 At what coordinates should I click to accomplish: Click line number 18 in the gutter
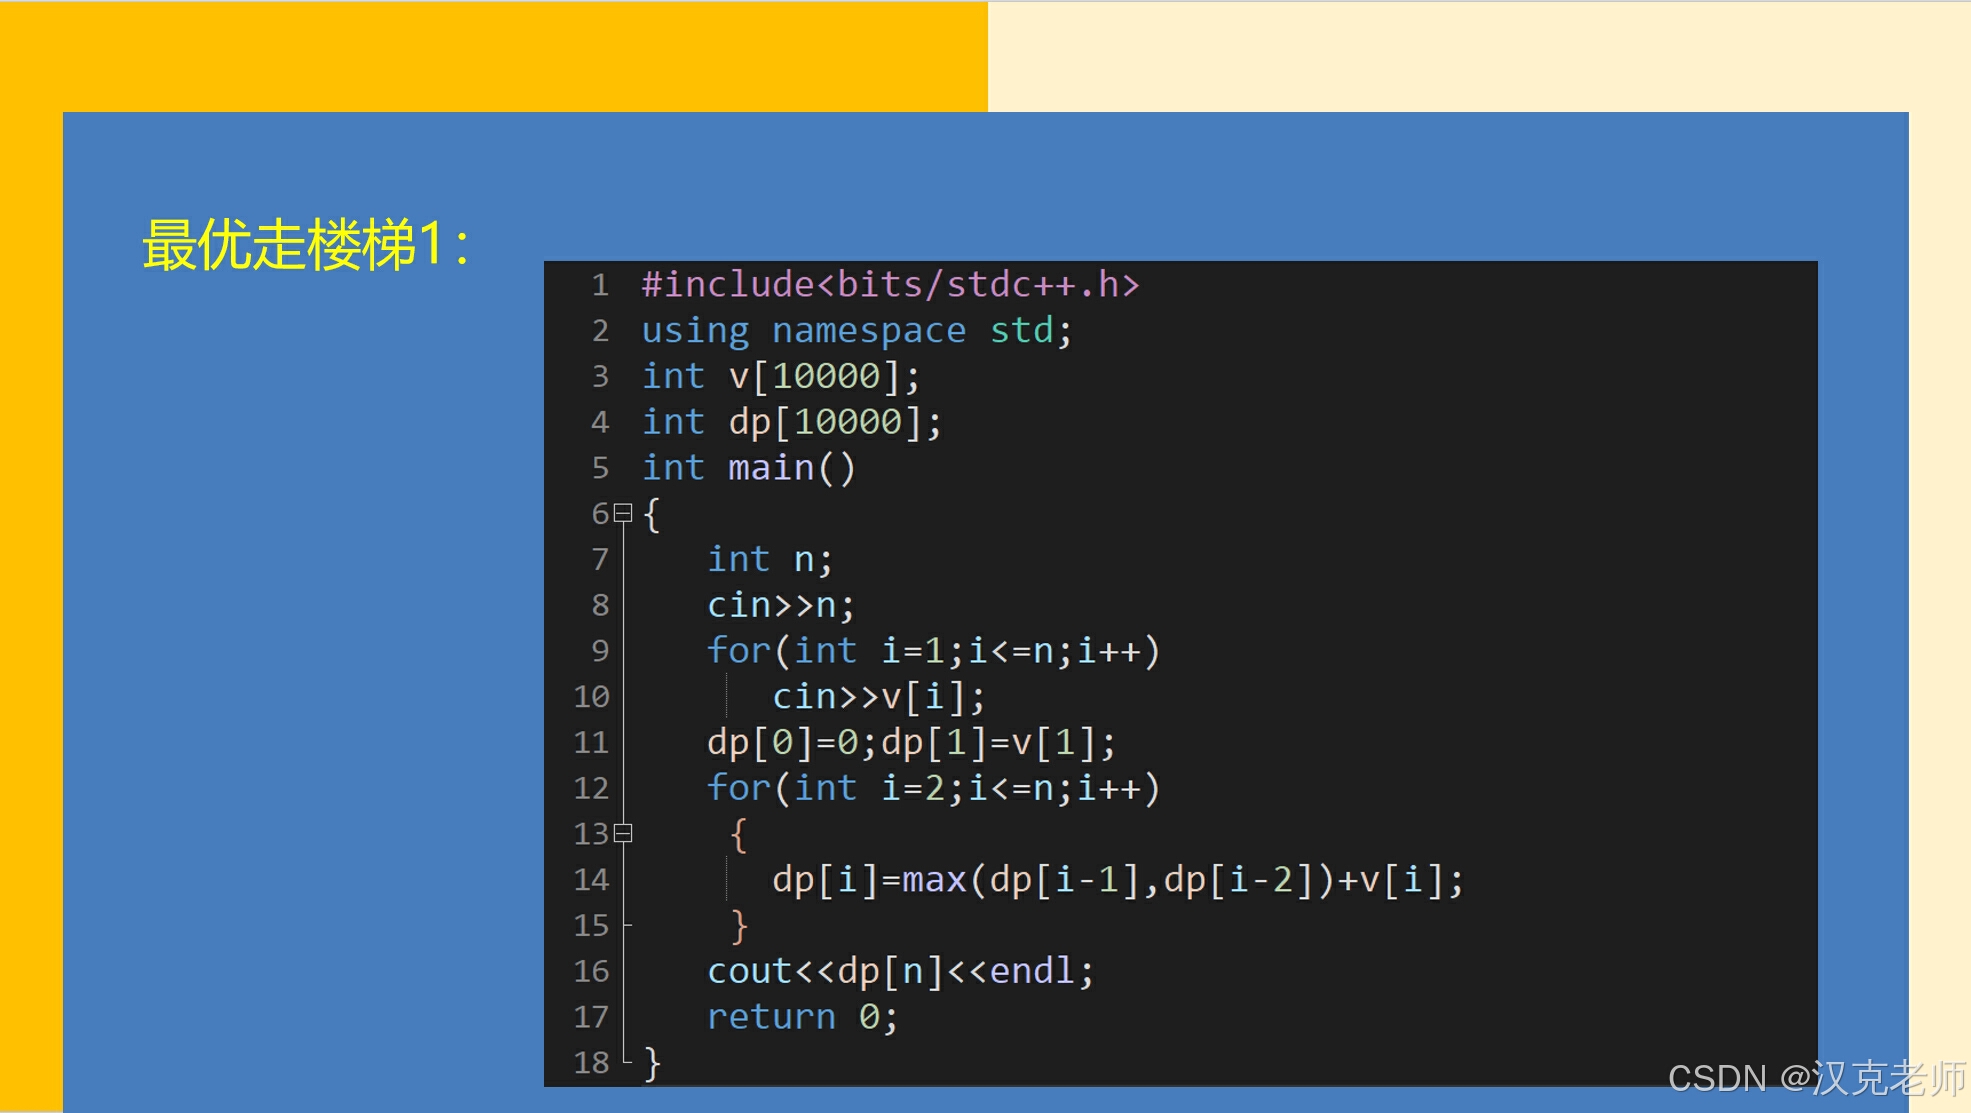591,1062
